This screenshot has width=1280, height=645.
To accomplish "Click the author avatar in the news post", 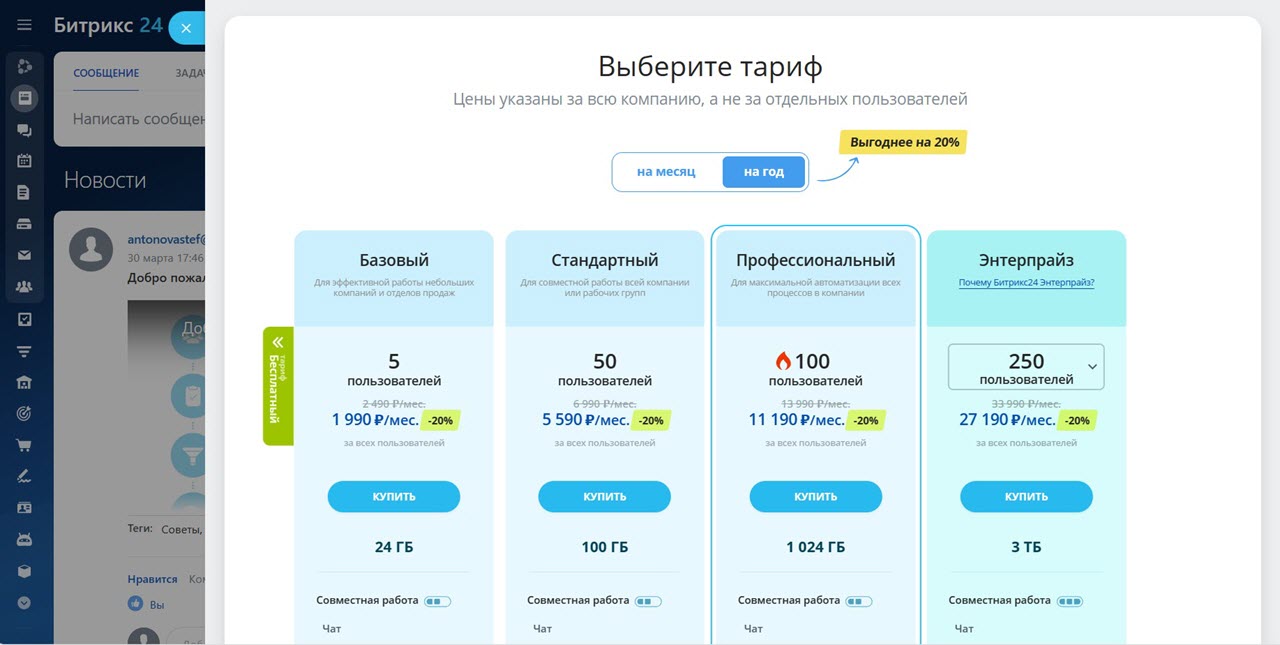I will (x=91, y=249).
